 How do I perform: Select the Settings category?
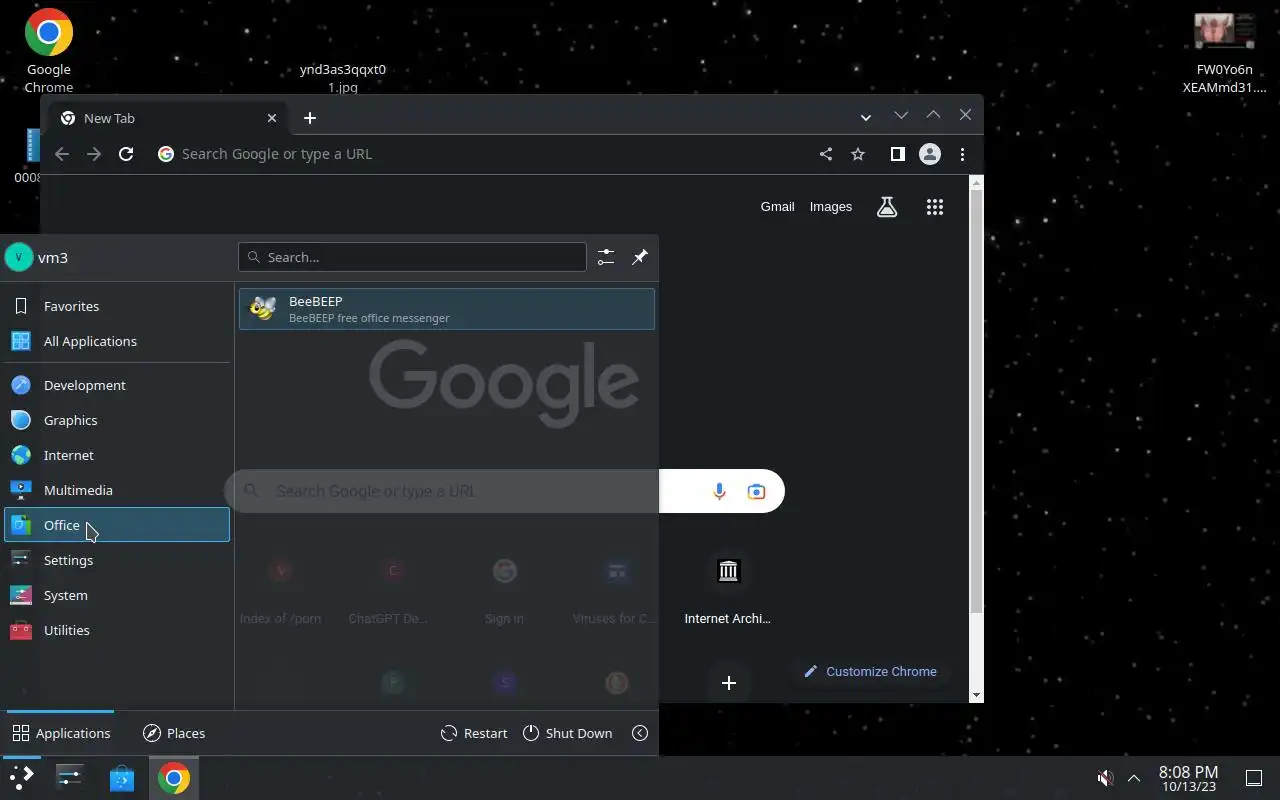(x=117, y=560)
